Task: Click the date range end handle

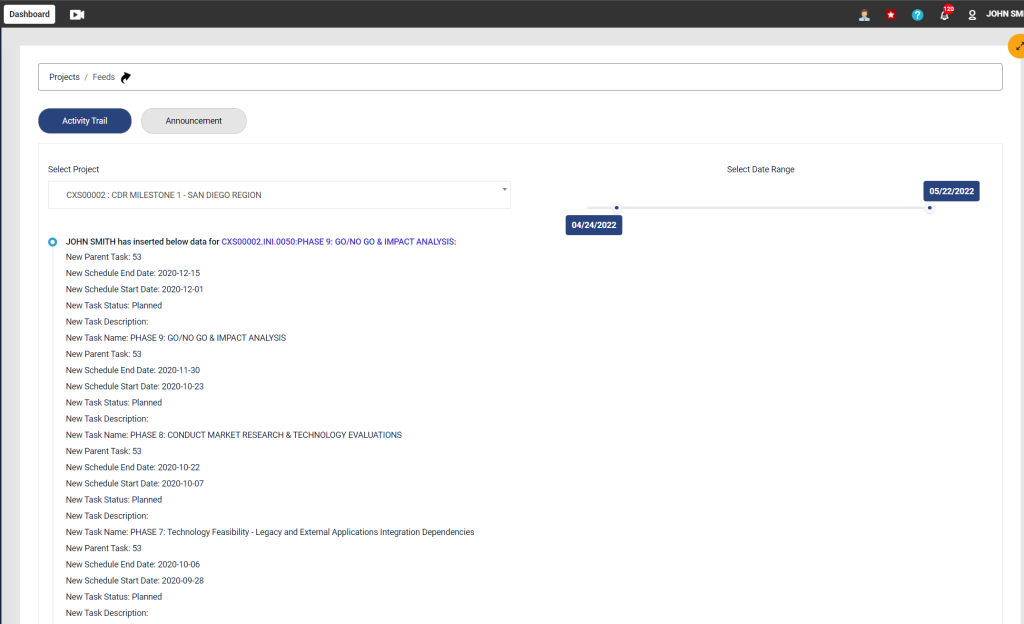Action: tap(929, 208)
